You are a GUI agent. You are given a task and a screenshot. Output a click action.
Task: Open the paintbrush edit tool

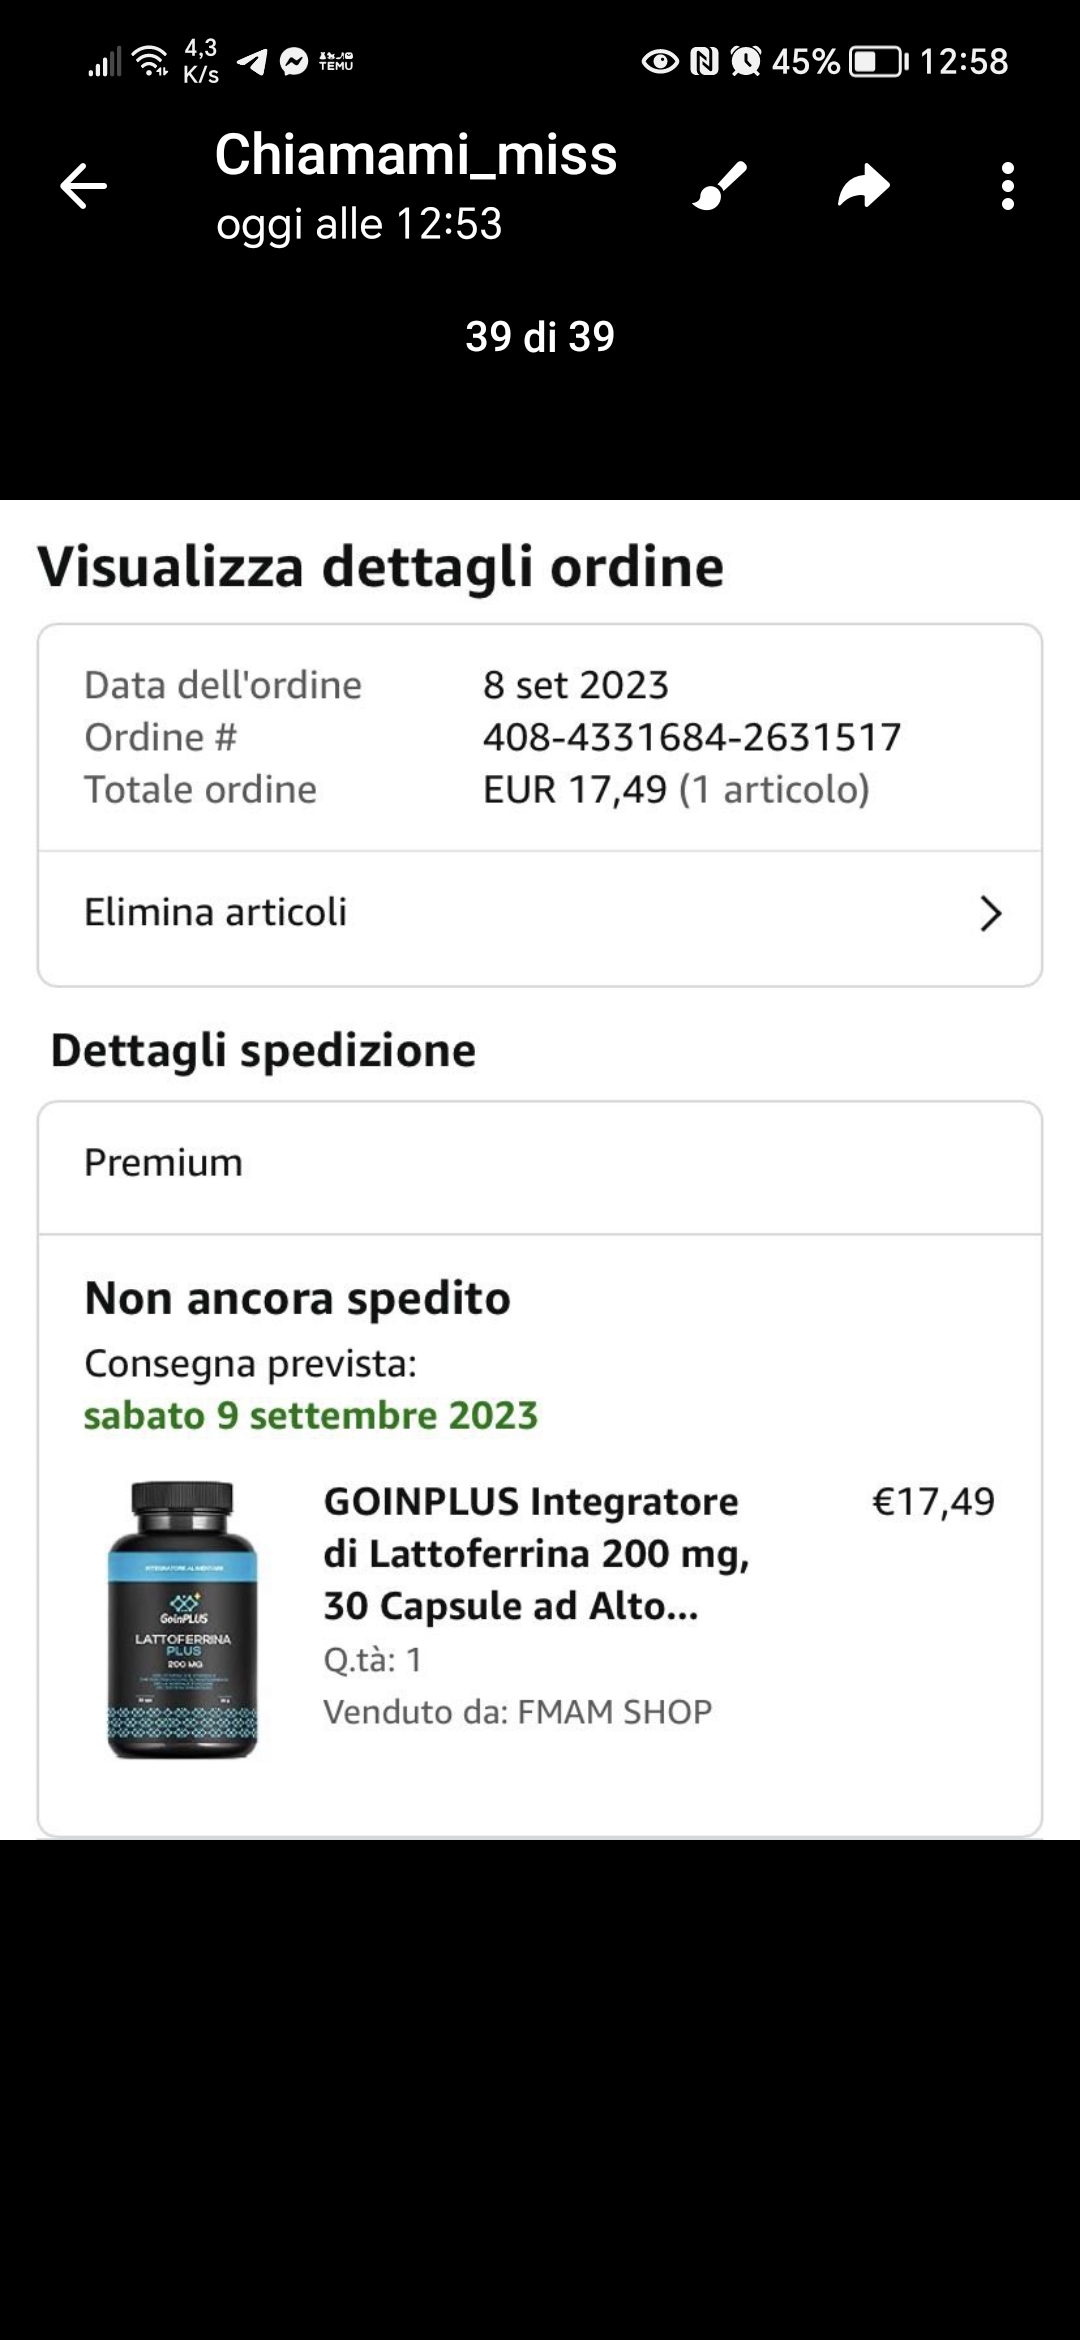click(720, 186)
